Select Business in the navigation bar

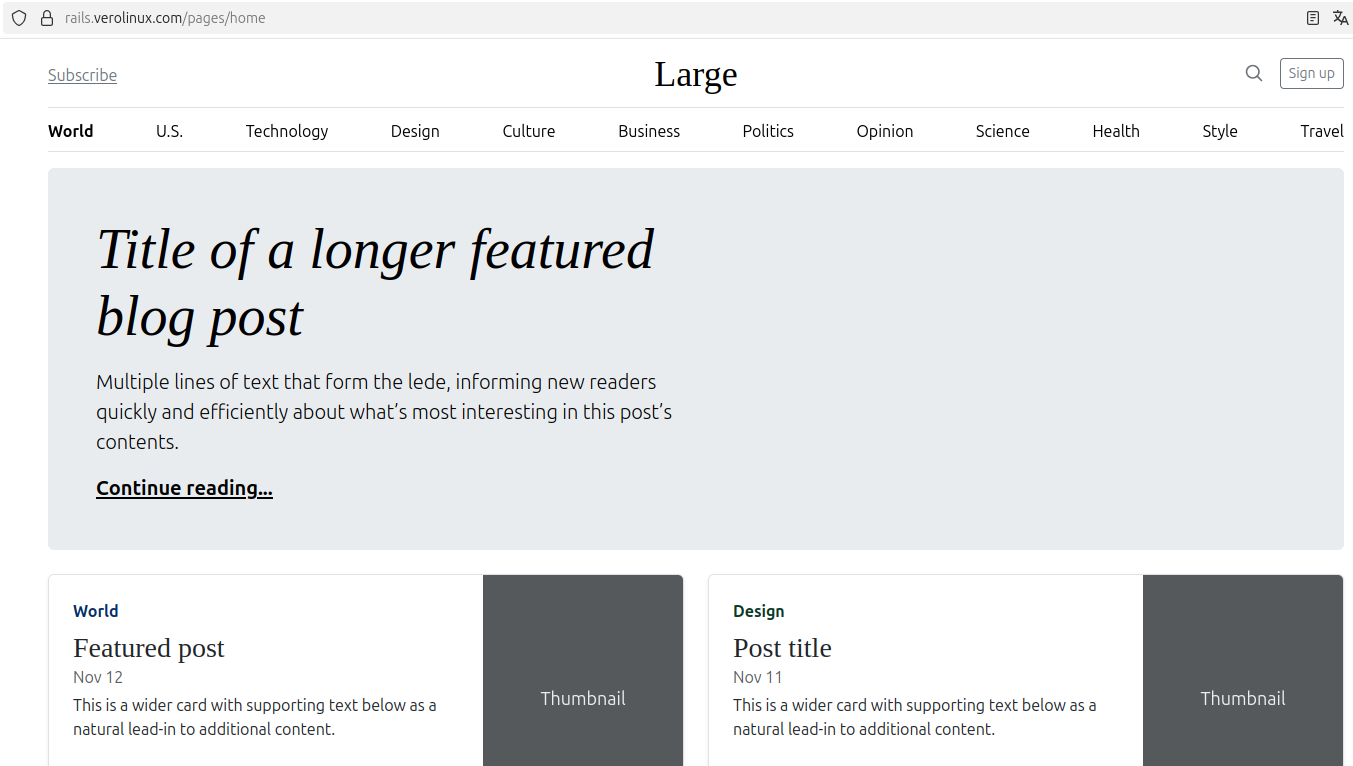pyautogui.click(x=648, y=131)
